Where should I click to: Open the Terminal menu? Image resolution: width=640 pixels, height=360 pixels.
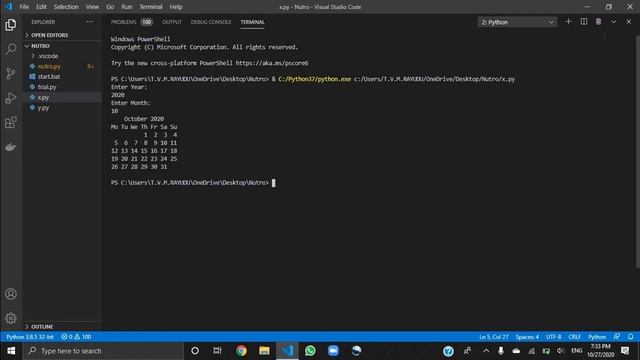point(151,7)
